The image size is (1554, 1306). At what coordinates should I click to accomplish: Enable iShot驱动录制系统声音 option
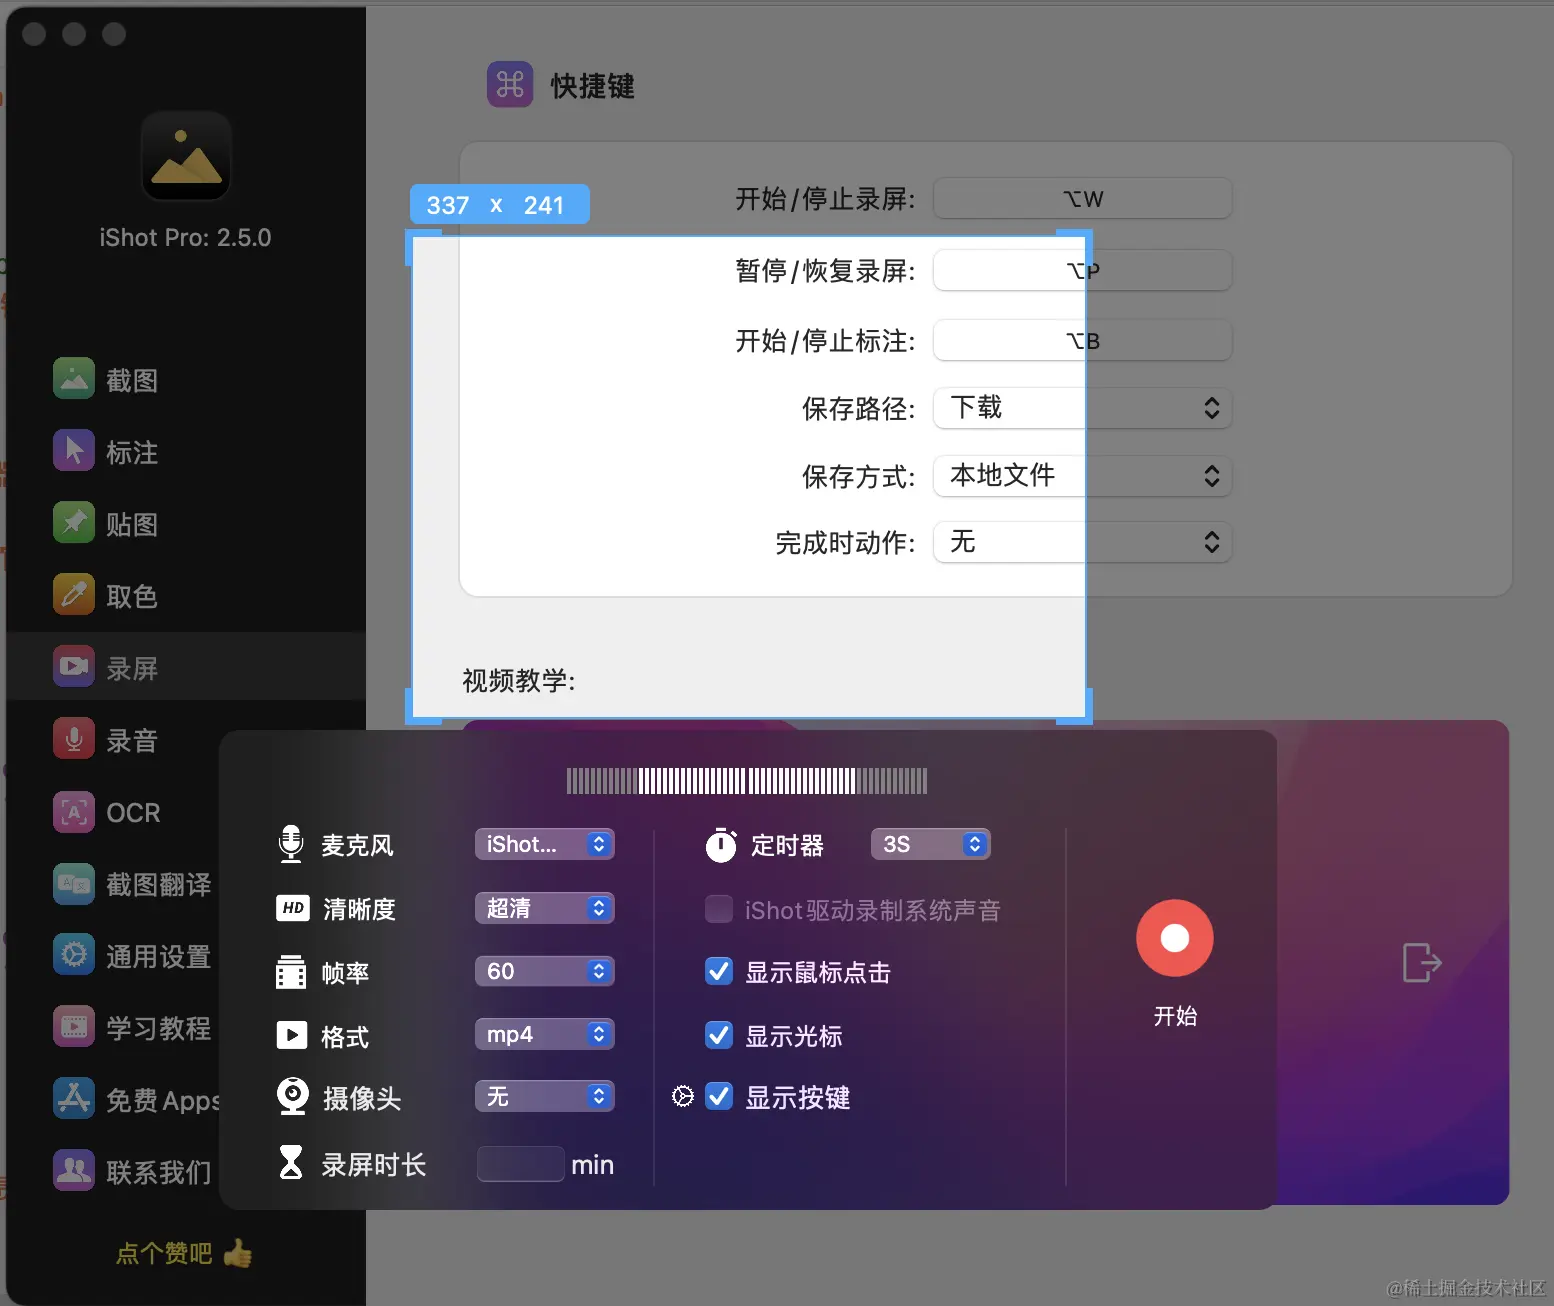click(x=719, y=909)
